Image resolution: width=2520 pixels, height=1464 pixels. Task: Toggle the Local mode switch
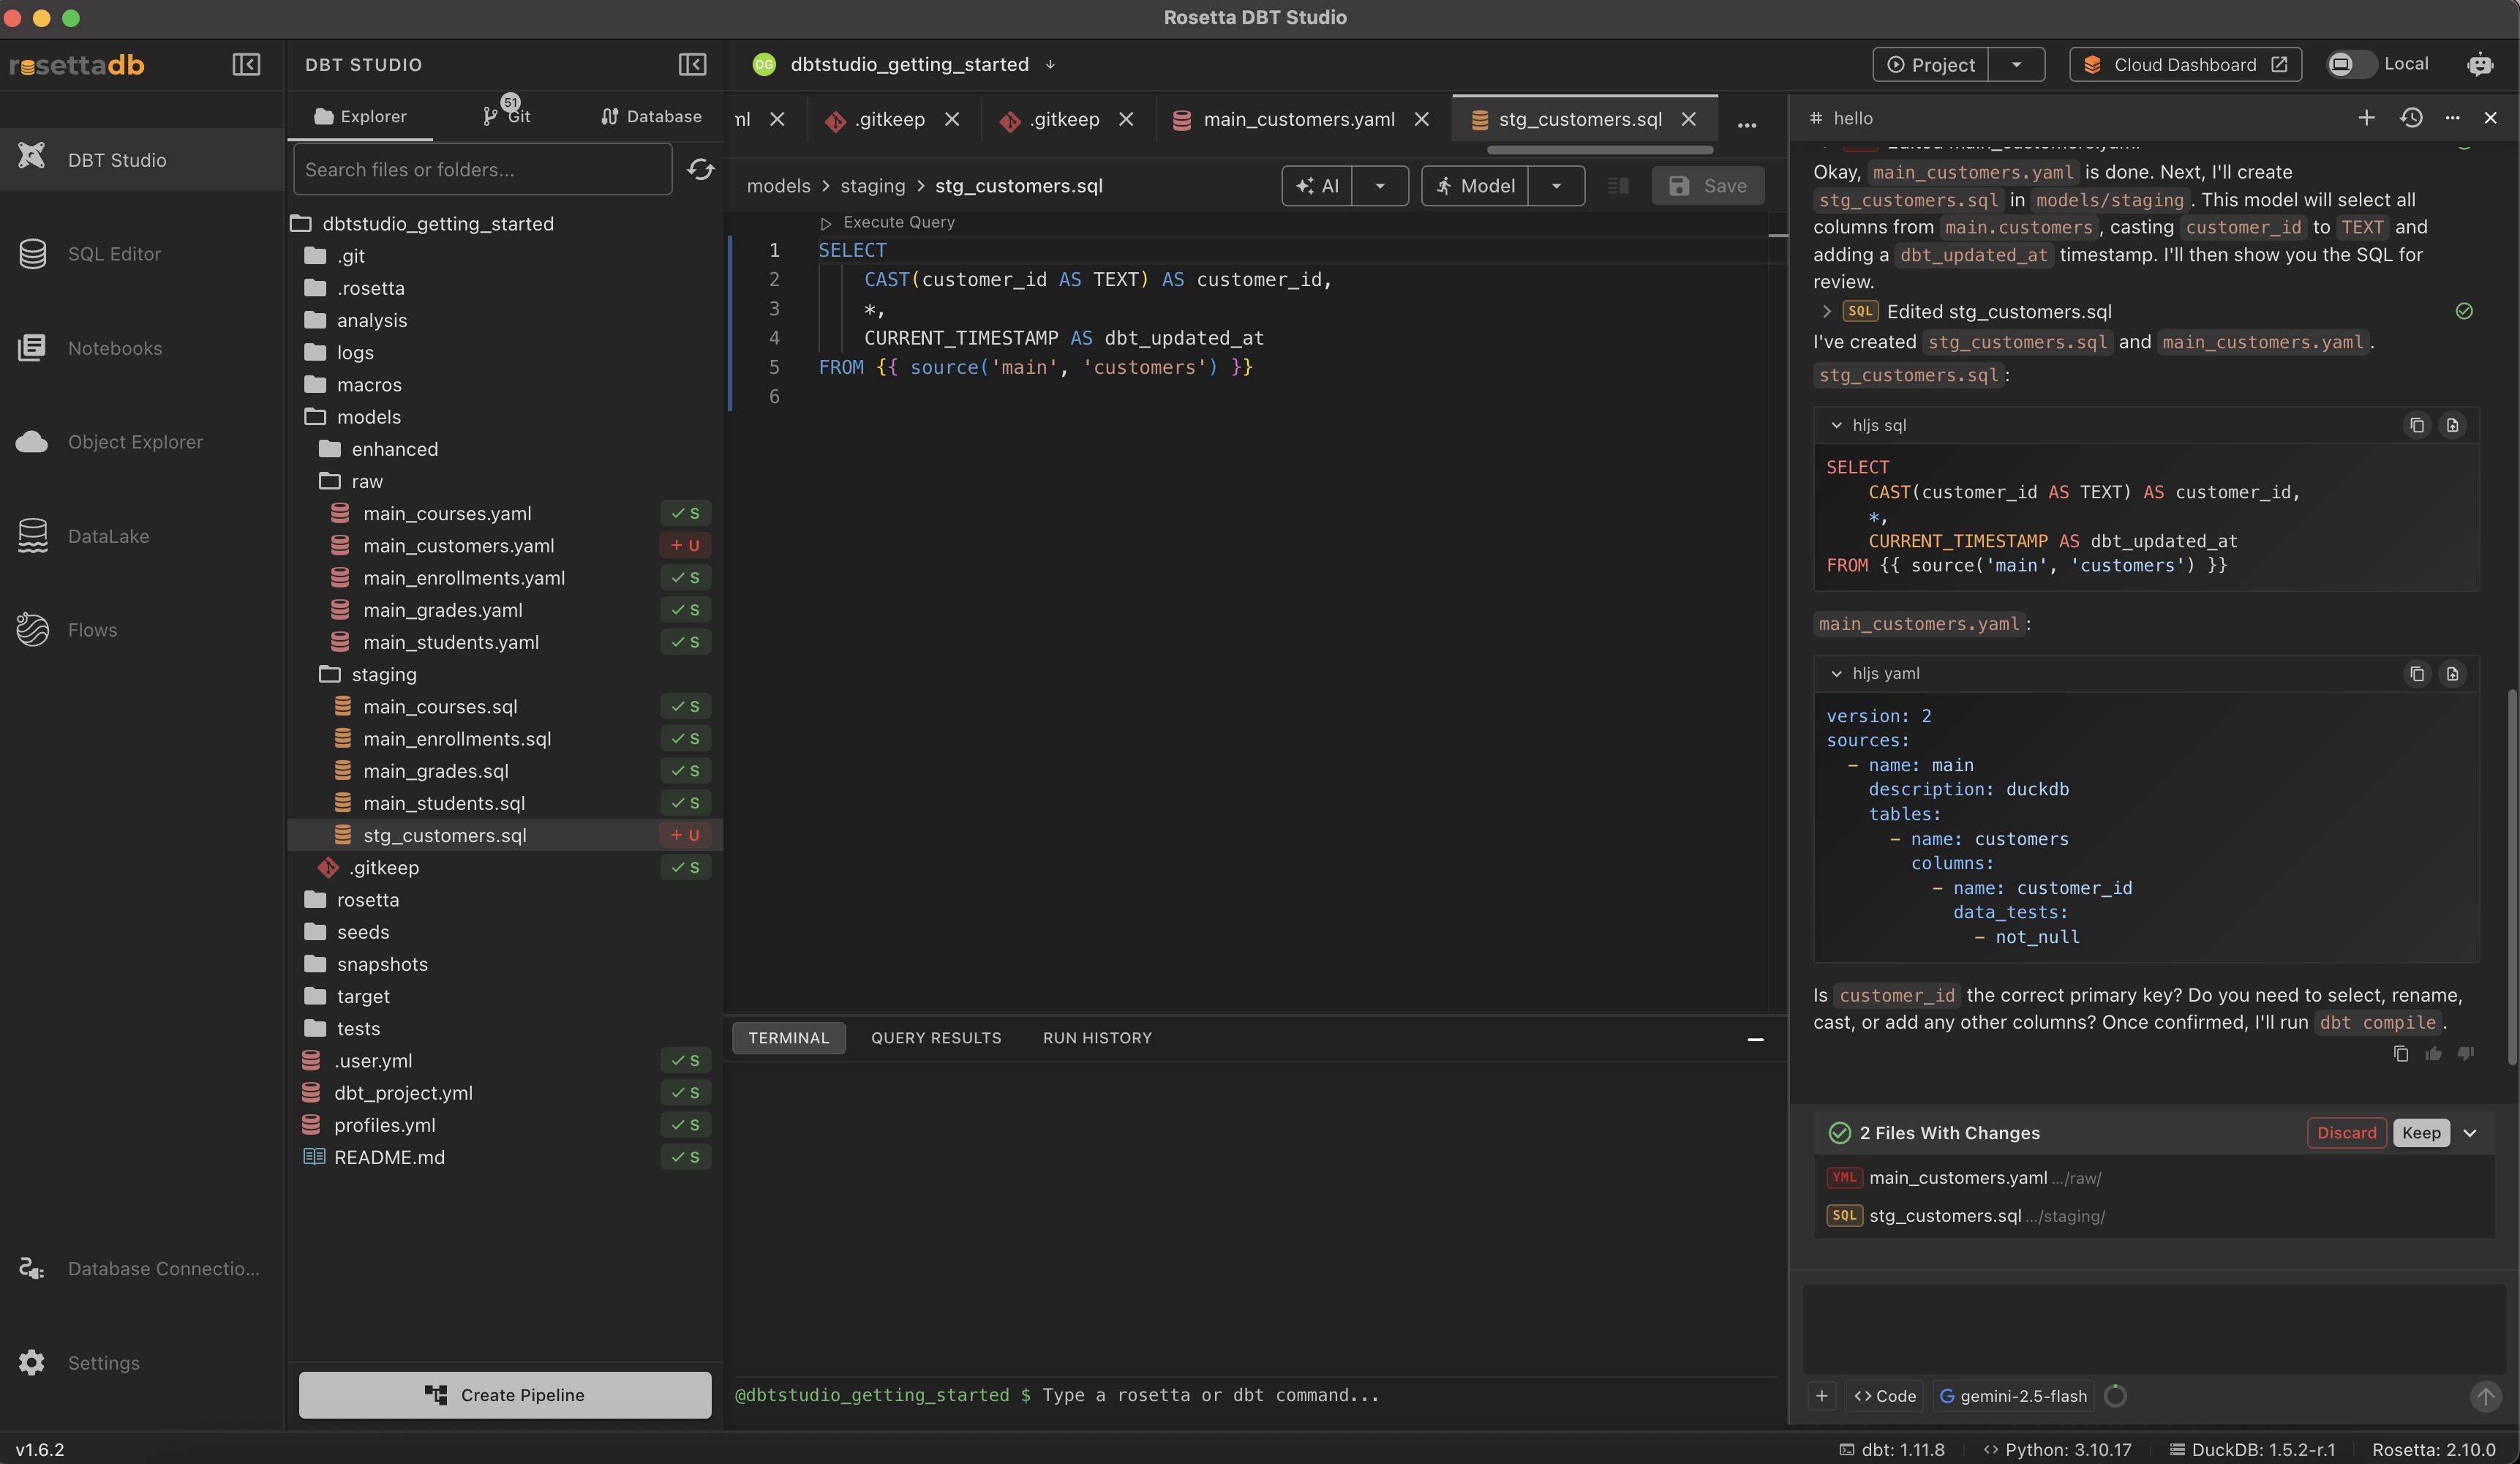tap(2351, 64)
